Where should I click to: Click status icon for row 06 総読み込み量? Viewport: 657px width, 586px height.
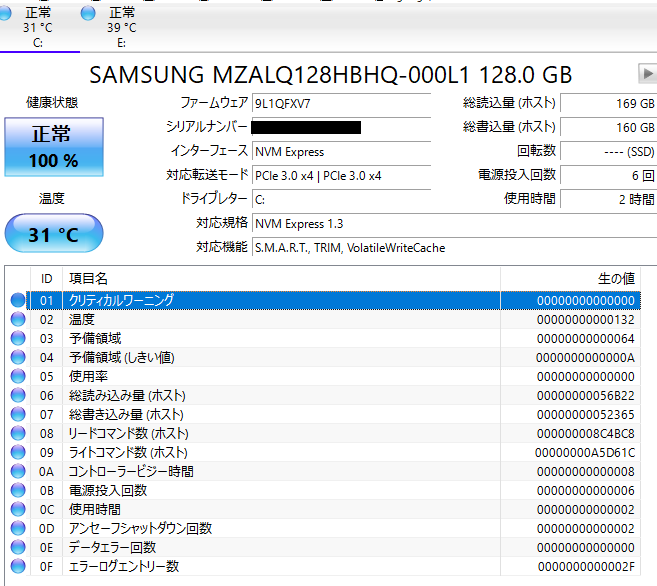pyautogui.click(x=18, y=395)
